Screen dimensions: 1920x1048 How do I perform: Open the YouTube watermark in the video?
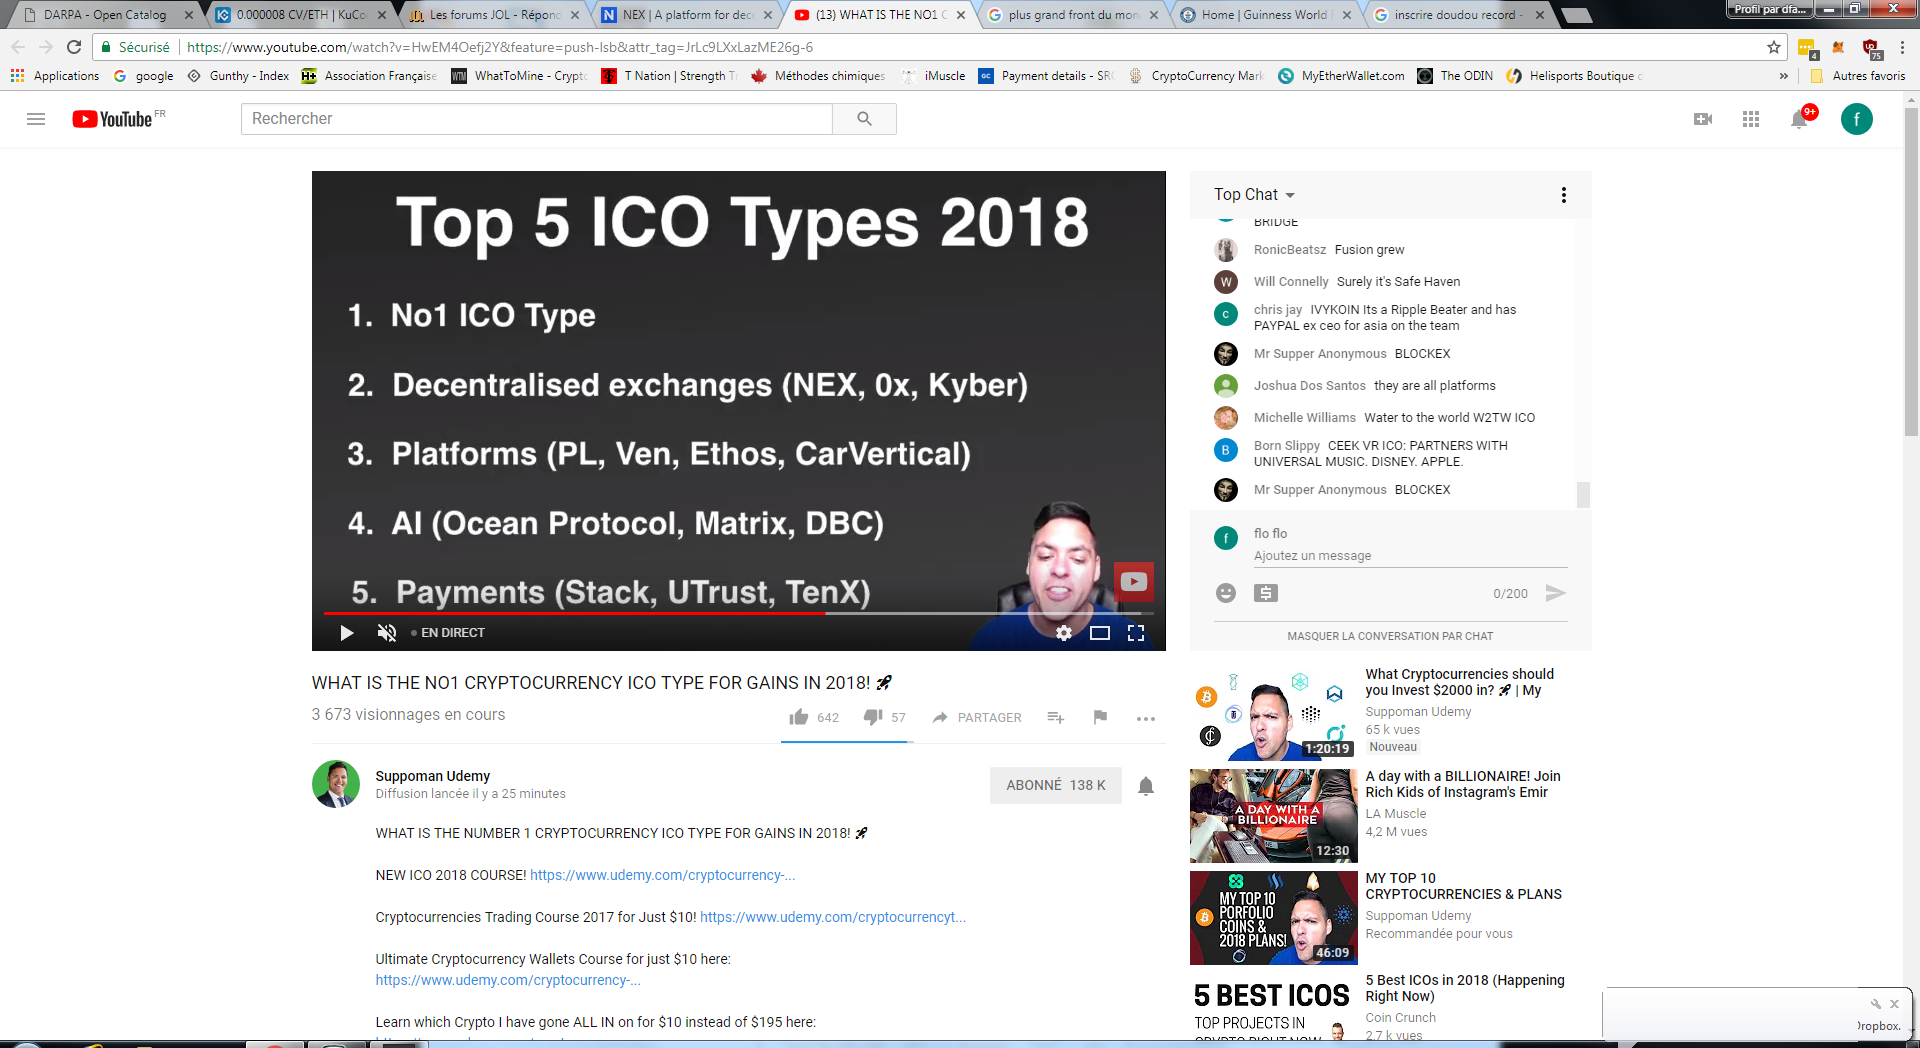pyautogui.click(x=1133, y=582)
